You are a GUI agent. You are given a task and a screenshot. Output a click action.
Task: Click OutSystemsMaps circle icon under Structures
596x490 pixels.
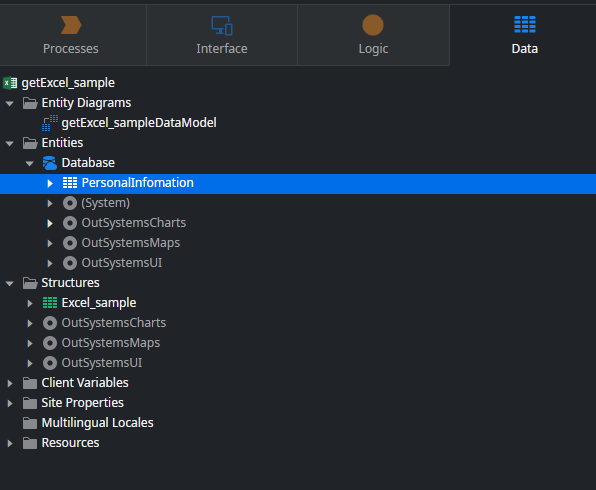pyautogui.click(x=50, y=343)
